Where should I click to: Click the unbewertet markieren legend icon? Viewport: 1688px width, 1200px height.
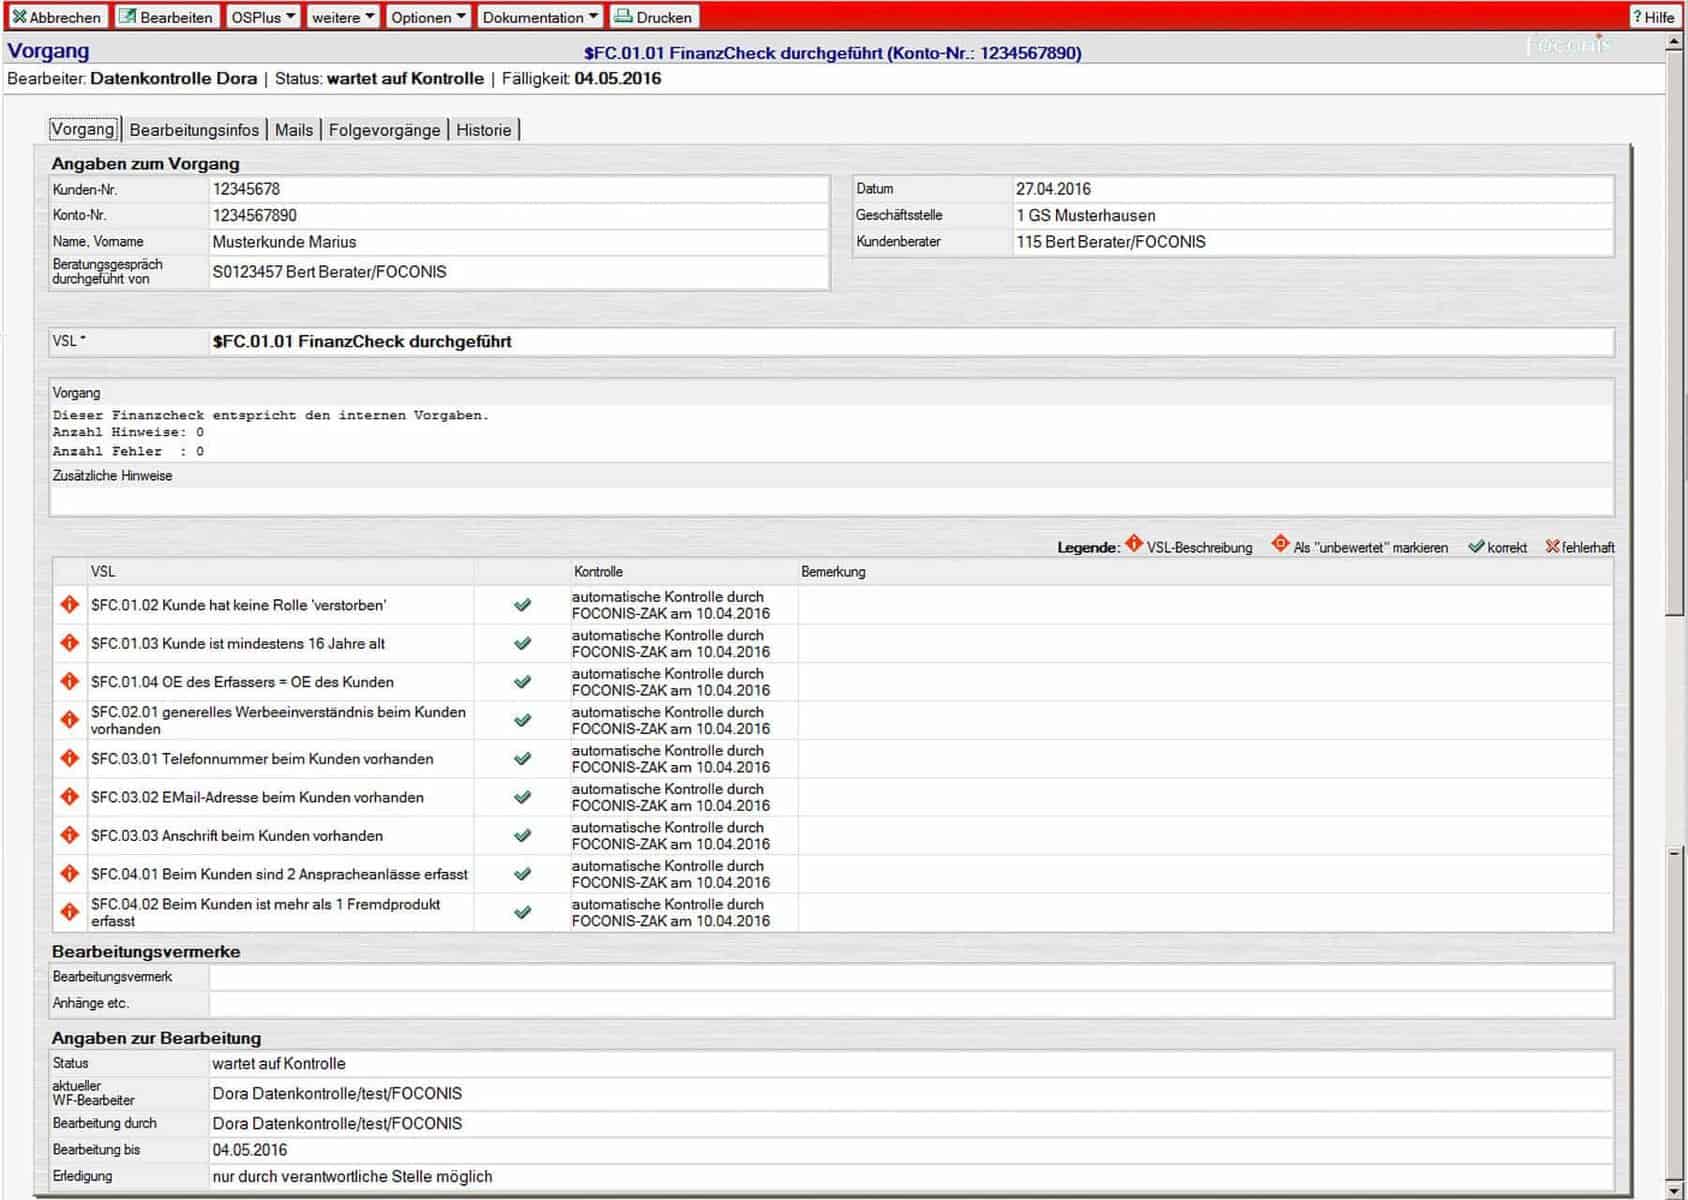click(1280, 544)
